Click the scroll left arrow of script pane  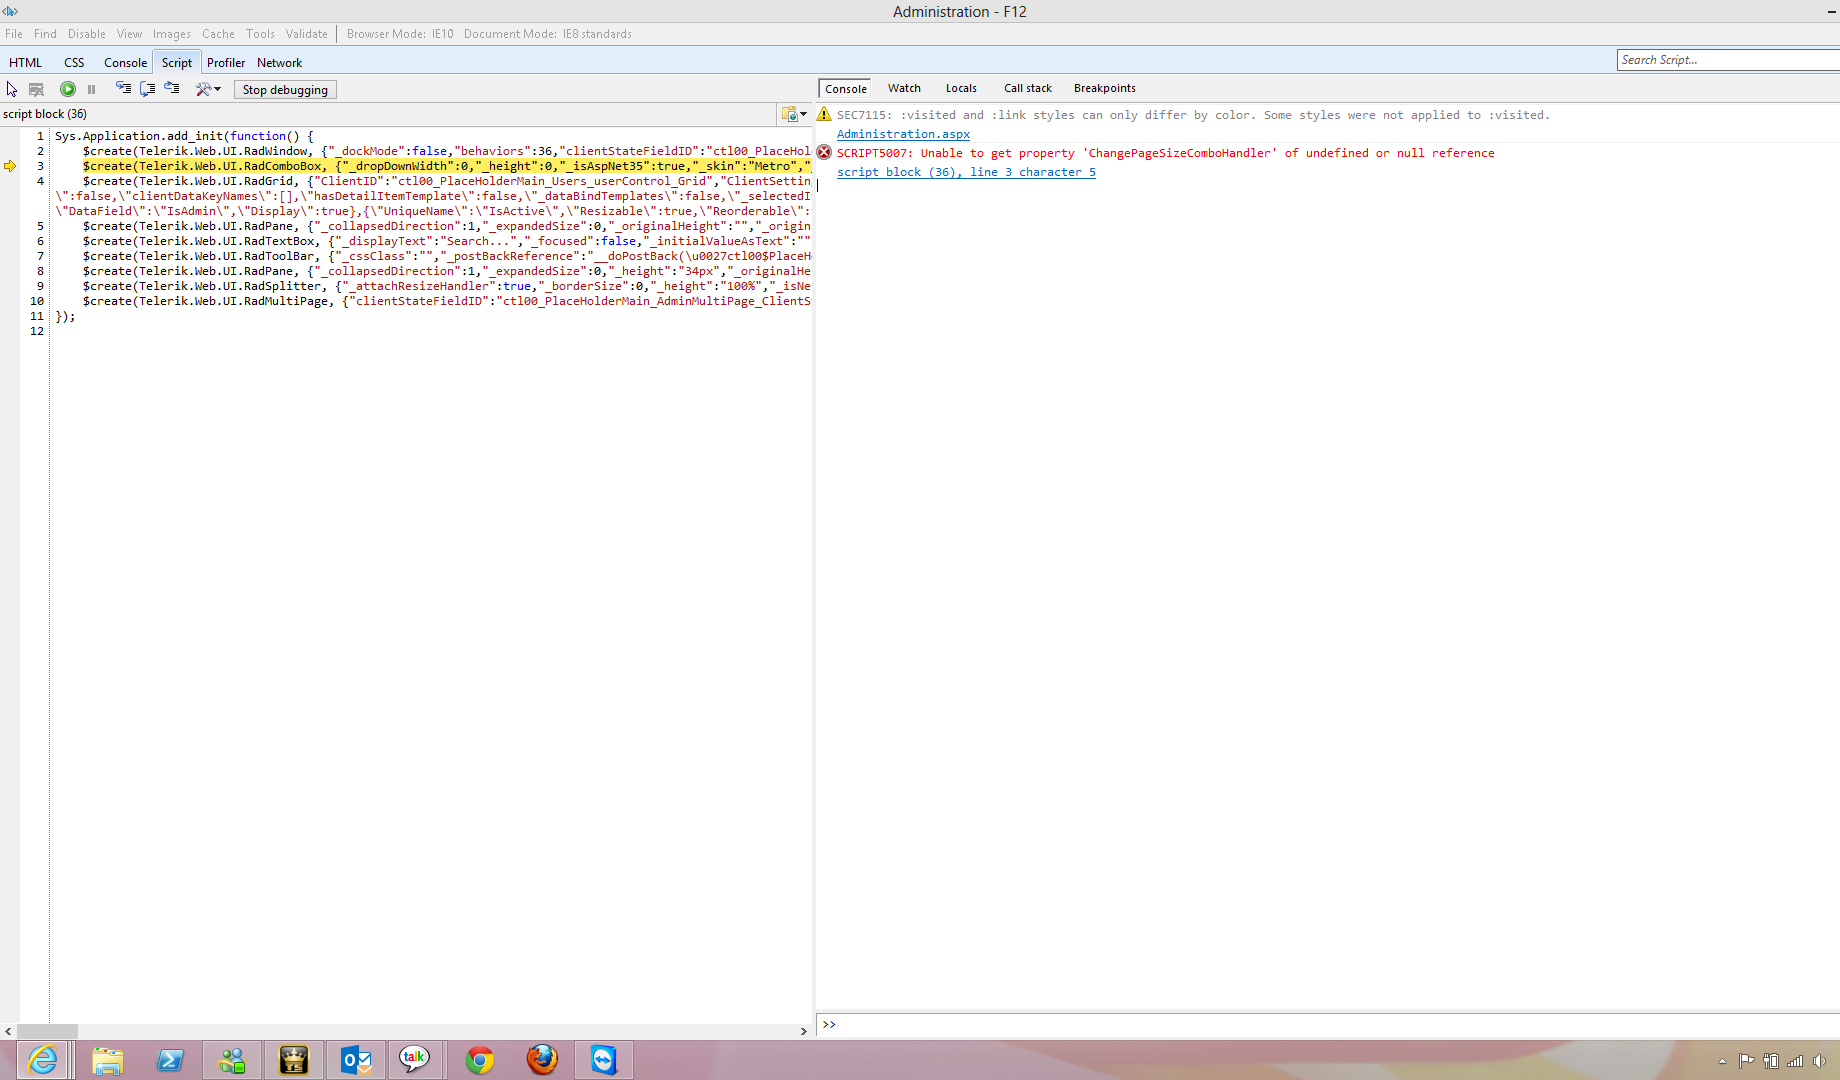[8, 1031]
